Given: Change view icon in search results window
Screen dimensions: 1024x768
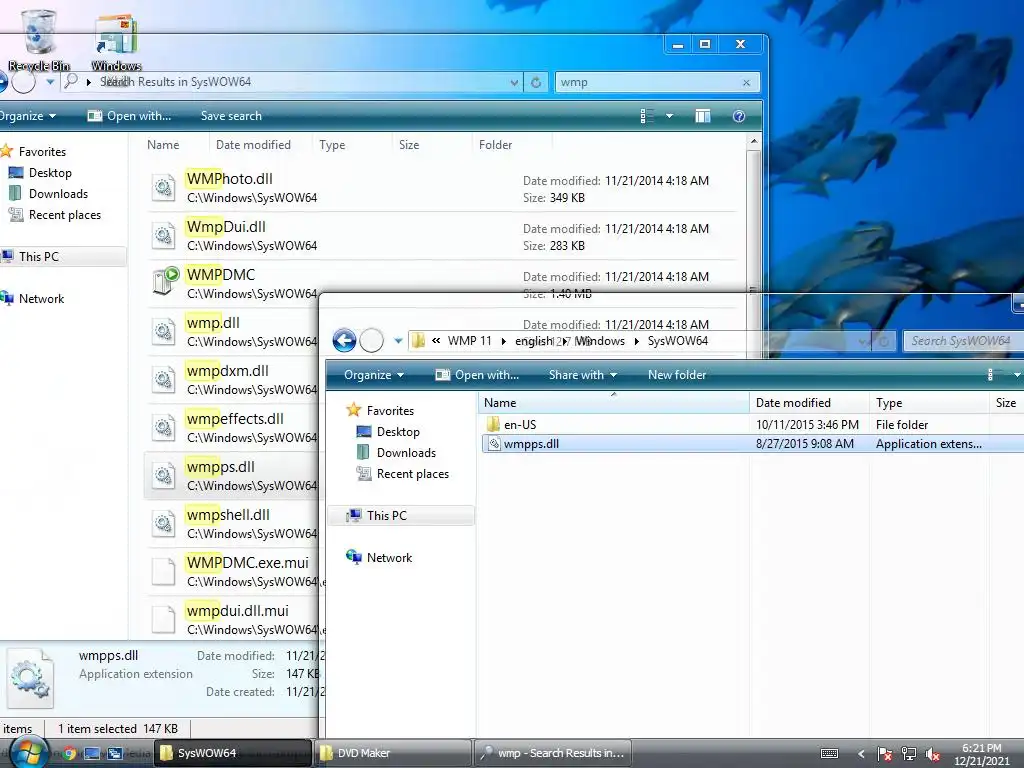Looking at the screenshot, I should 647,116.
